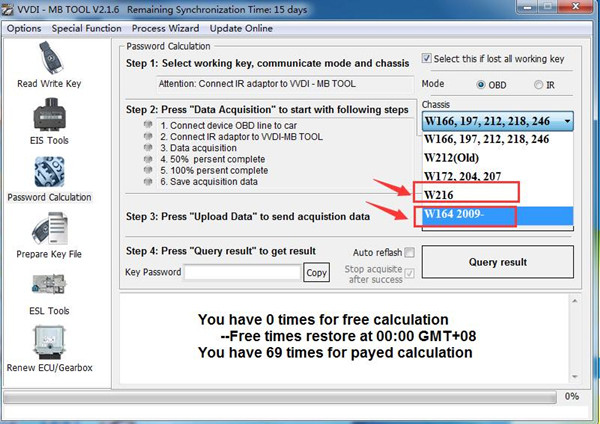Choose W212(Old) chassis option

click(497, 158)
